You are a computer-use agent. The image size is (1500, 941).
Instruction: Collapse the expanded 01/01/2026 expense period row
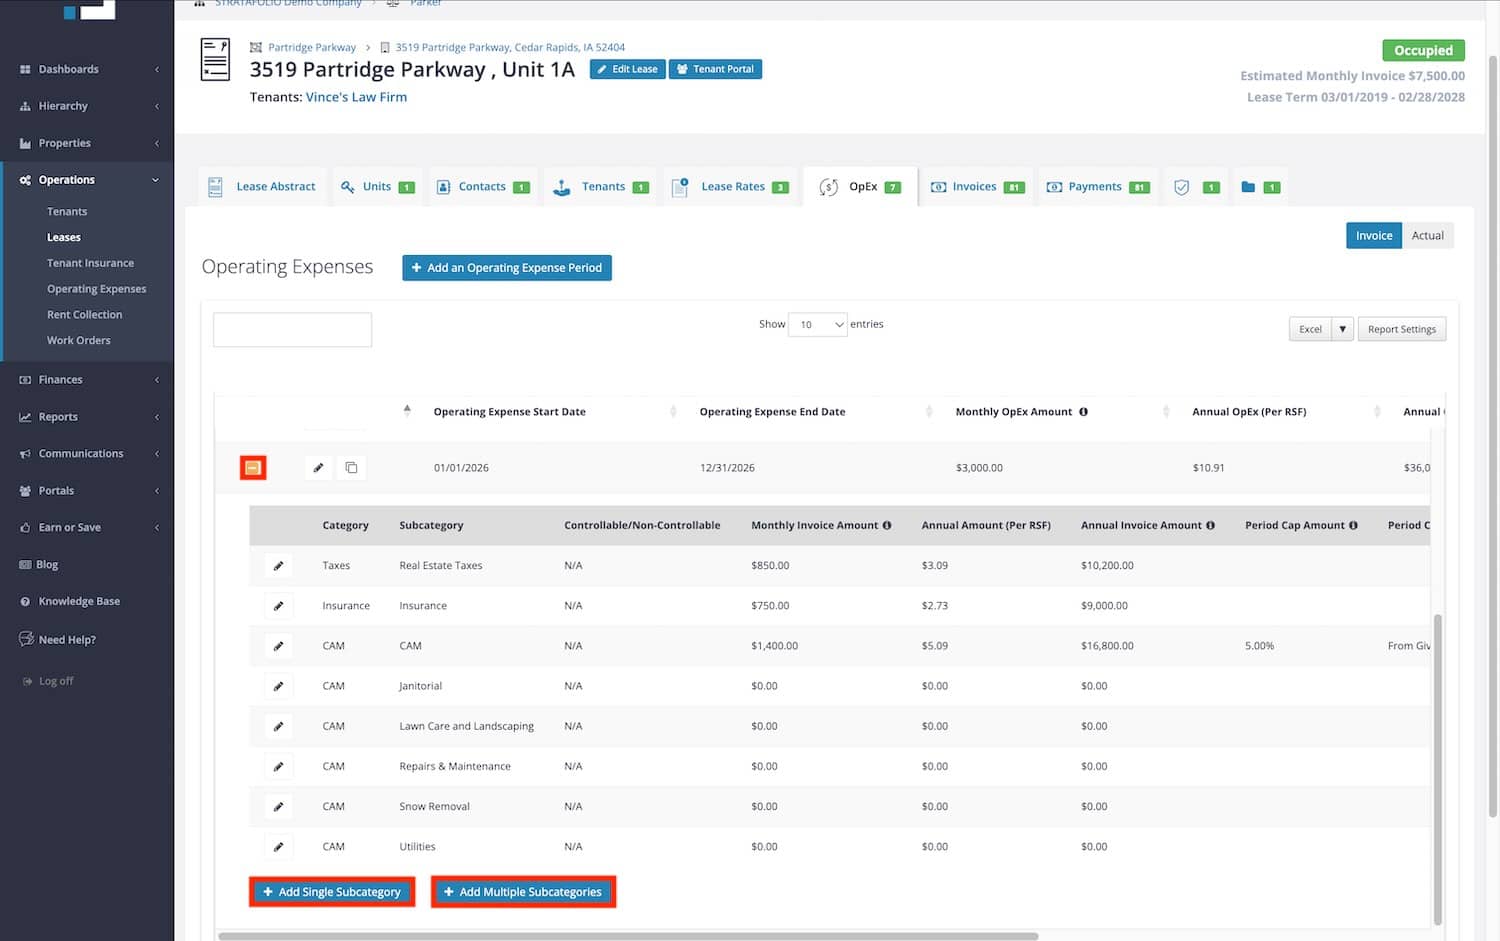point(253,468)
